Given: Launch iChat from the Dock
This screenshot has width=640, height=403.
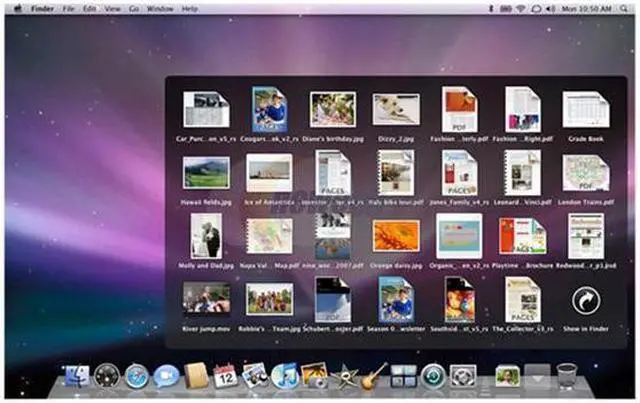Looking at the screenshot, I should click(166, 376).
